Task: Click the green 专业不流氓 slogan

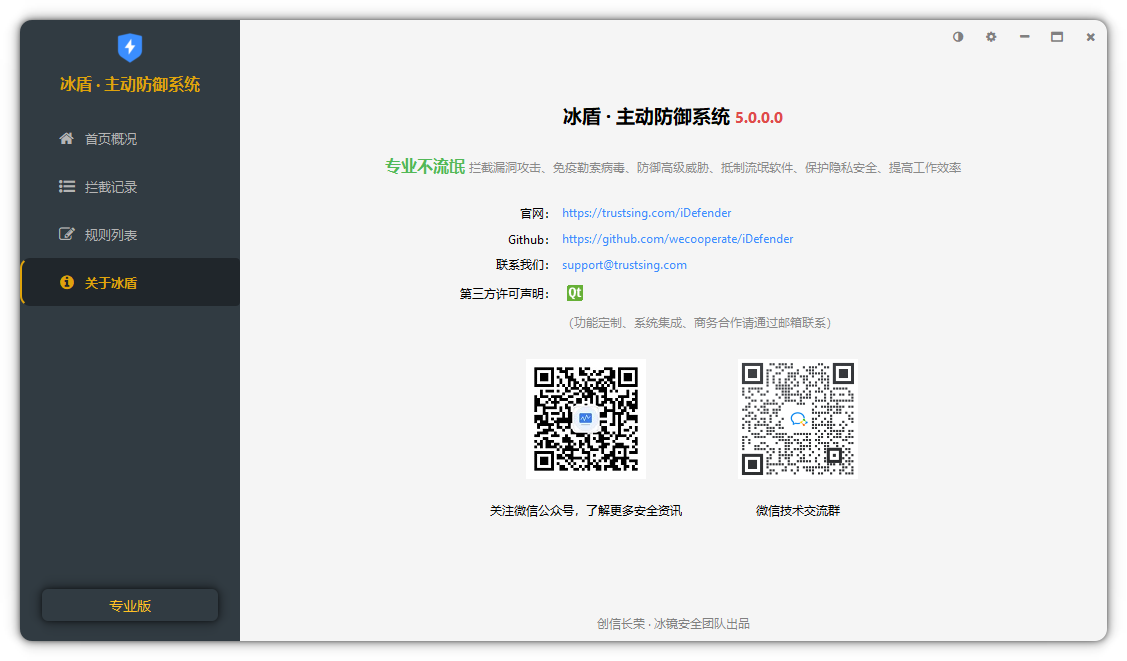Action: point(425,167)
